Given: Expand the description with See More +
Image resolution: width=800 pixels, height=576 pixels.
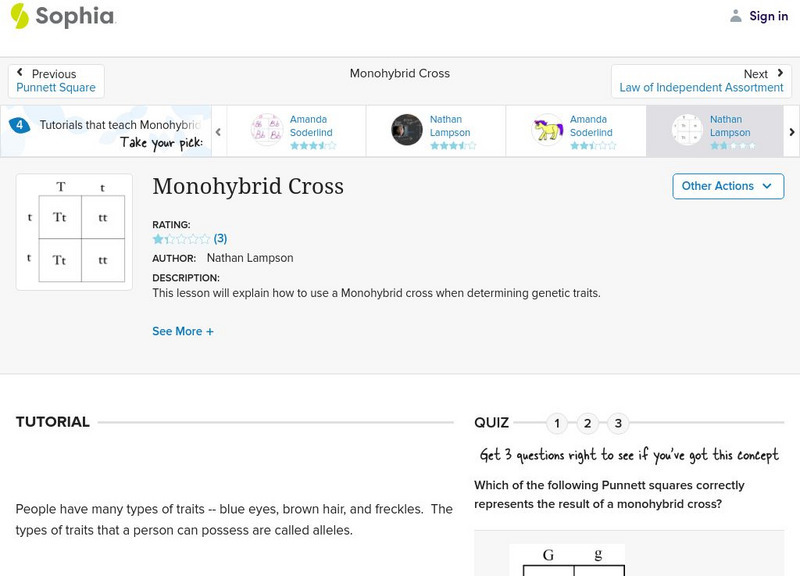Looking at the screenshot, I should pos(183,331).
